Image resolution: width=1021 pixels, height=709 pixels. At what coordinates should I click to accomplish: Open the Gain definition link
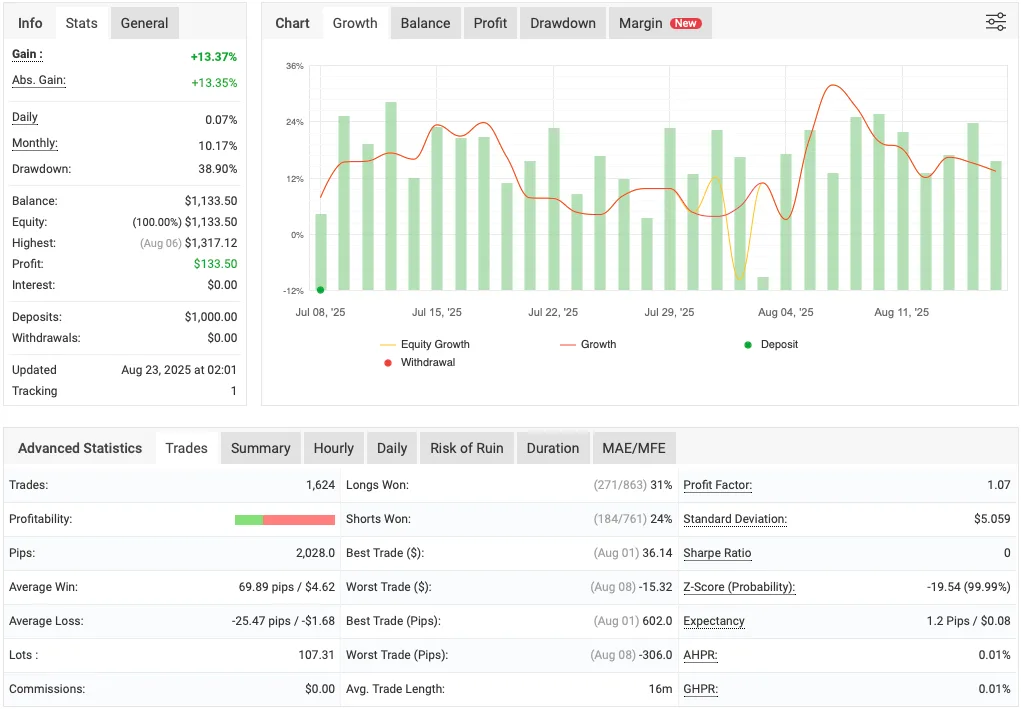26,54
